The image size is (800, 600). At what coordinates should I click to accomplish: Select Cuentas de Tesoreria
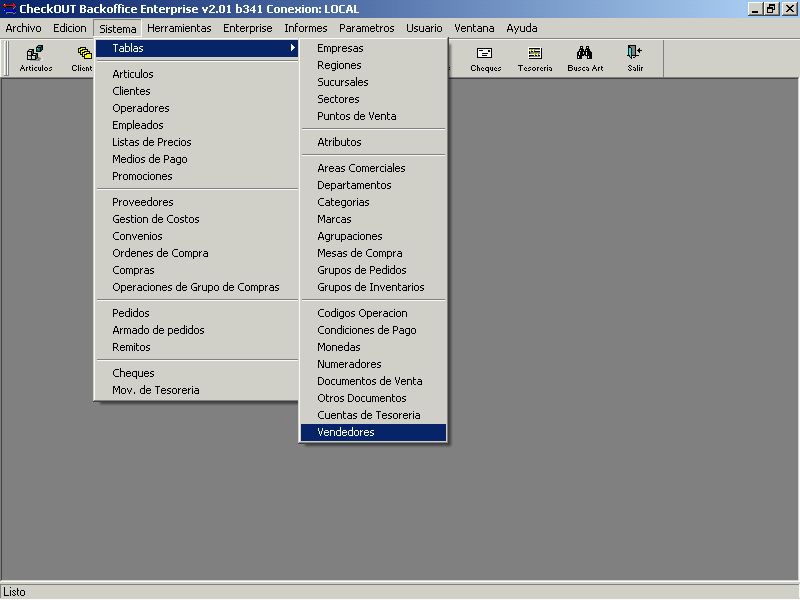click(x=373, y=415)
